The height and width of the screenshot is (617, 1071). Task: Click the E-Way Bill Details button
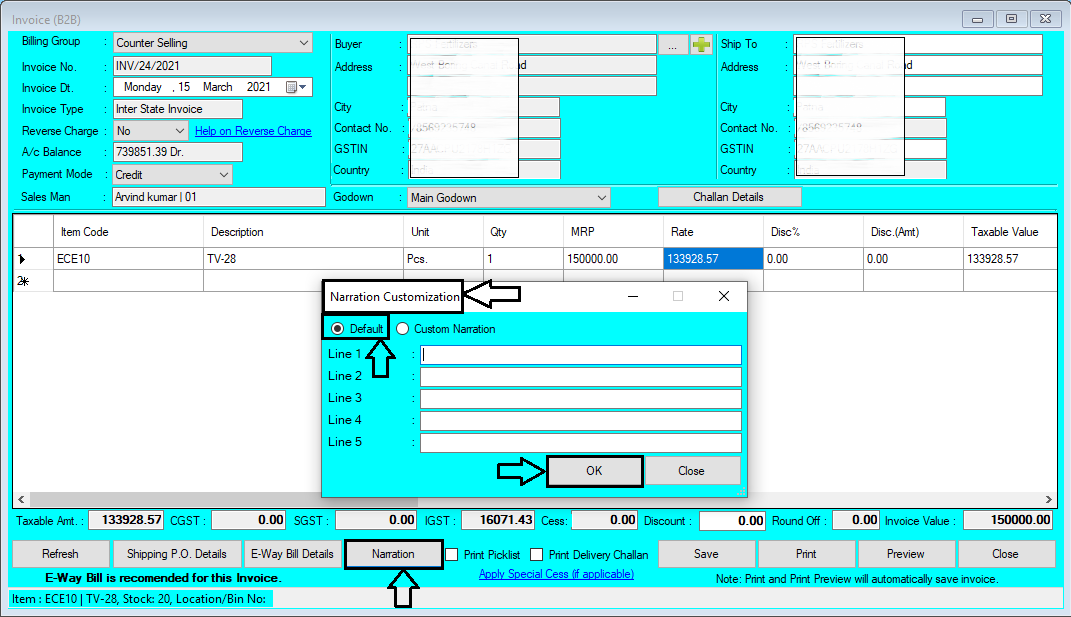click(x=292, y=554)
